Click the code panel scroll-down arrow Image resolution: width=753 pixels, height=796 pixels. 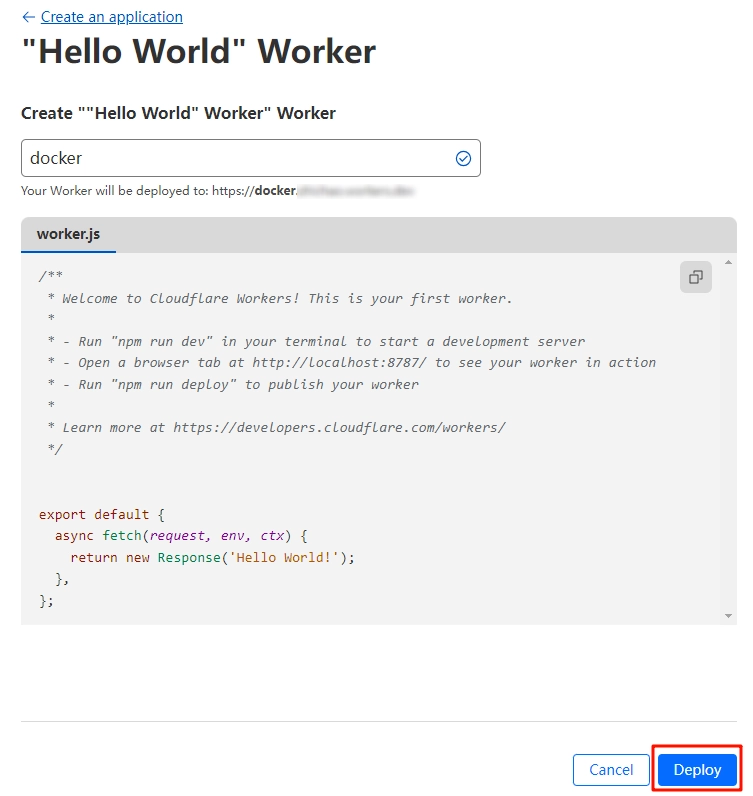(x=729, y=616)
